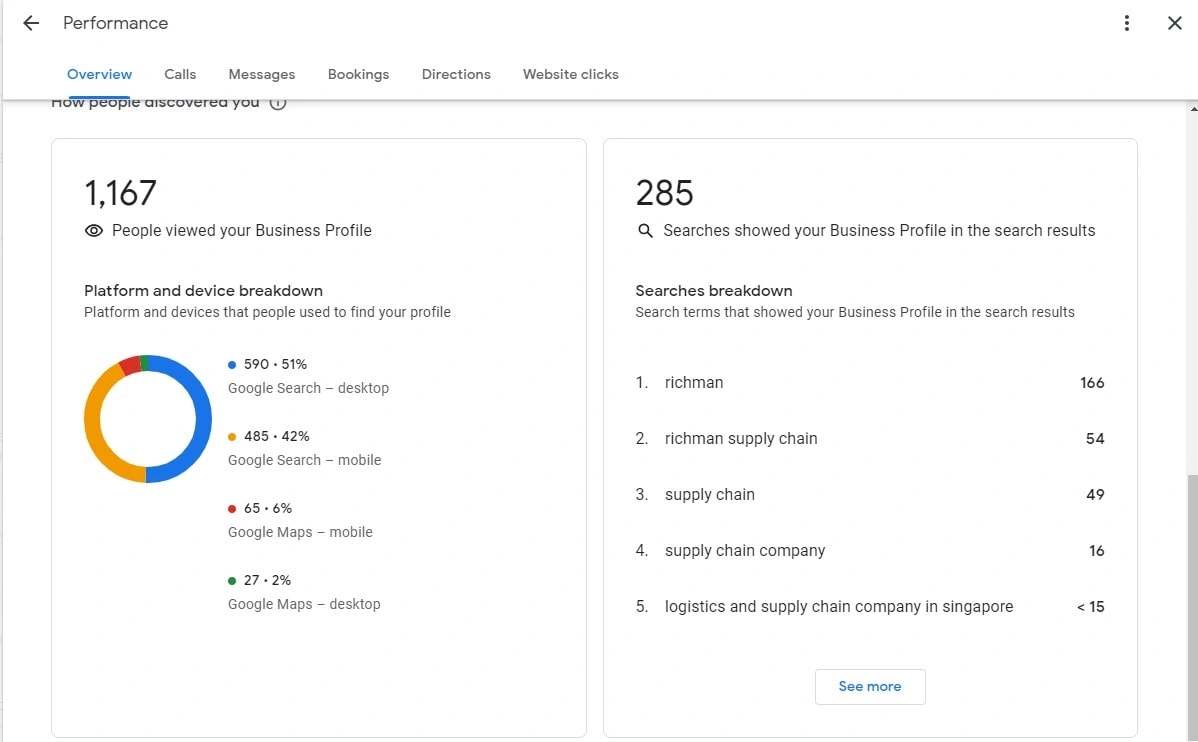
Task: Click the back arrow icon
Action: pyautogui.click(x=31, y=23)
